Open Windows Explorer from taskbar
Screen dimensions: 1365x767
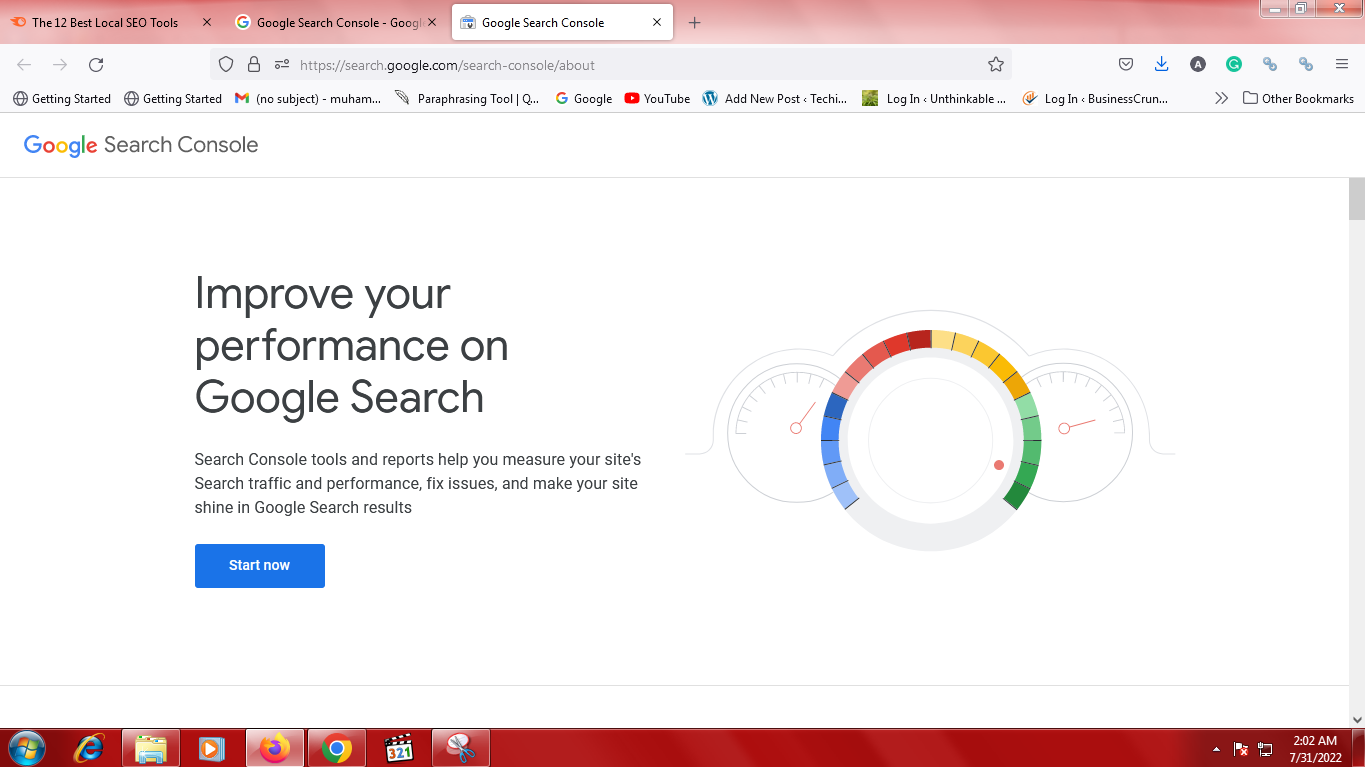tap(151, 748)
